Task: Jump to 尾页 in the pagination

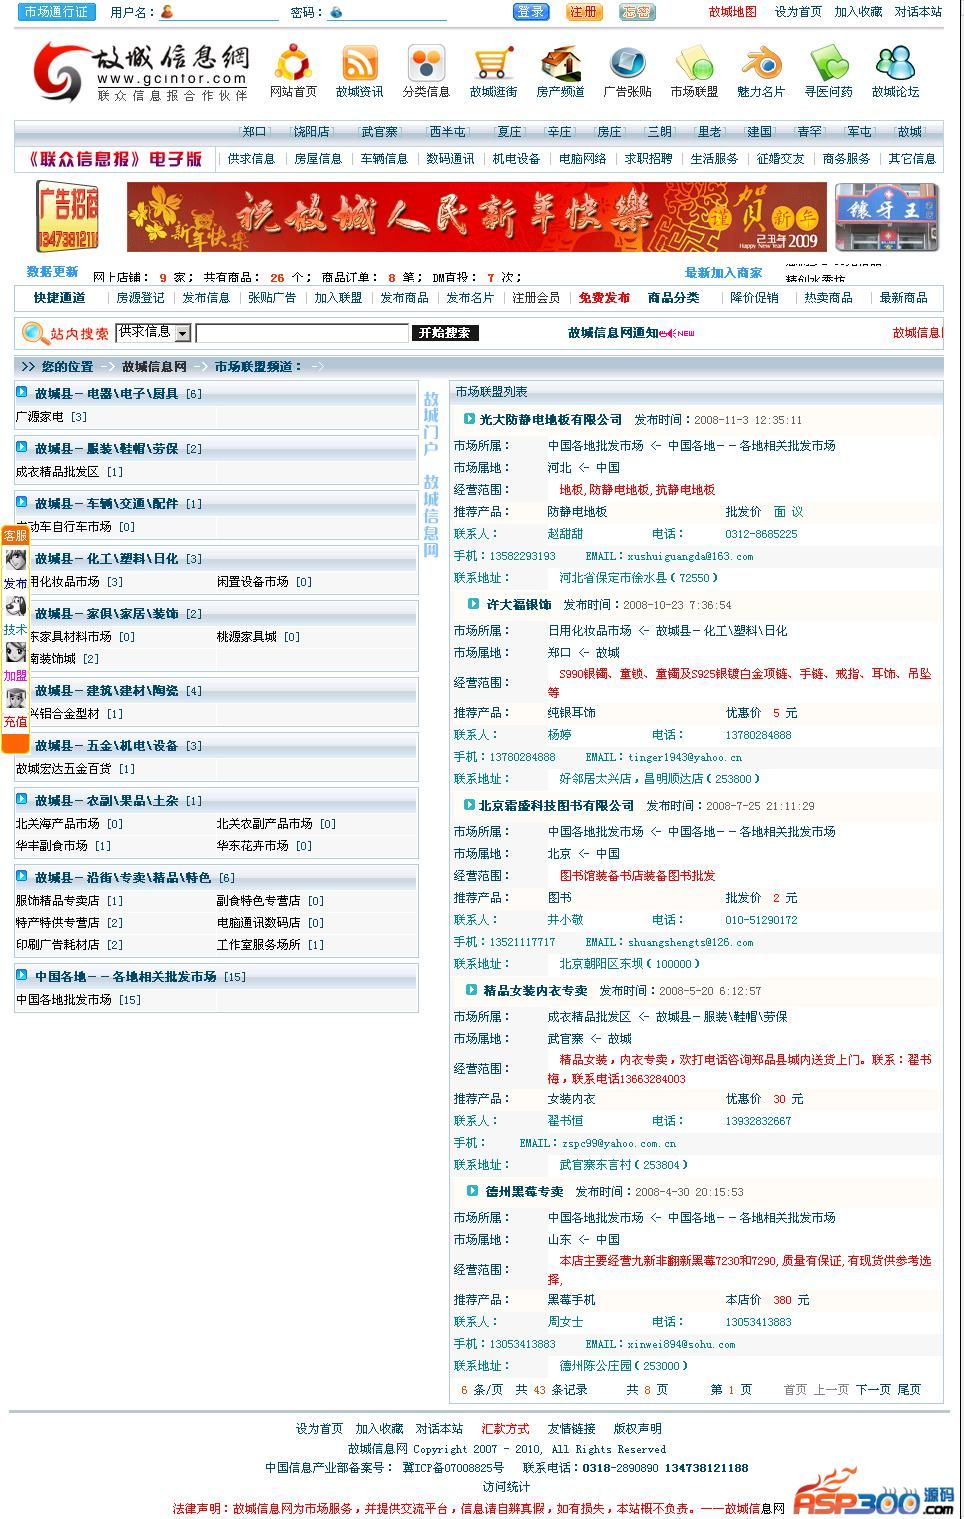Action: pyautogui.click(x=909, y=1389)
